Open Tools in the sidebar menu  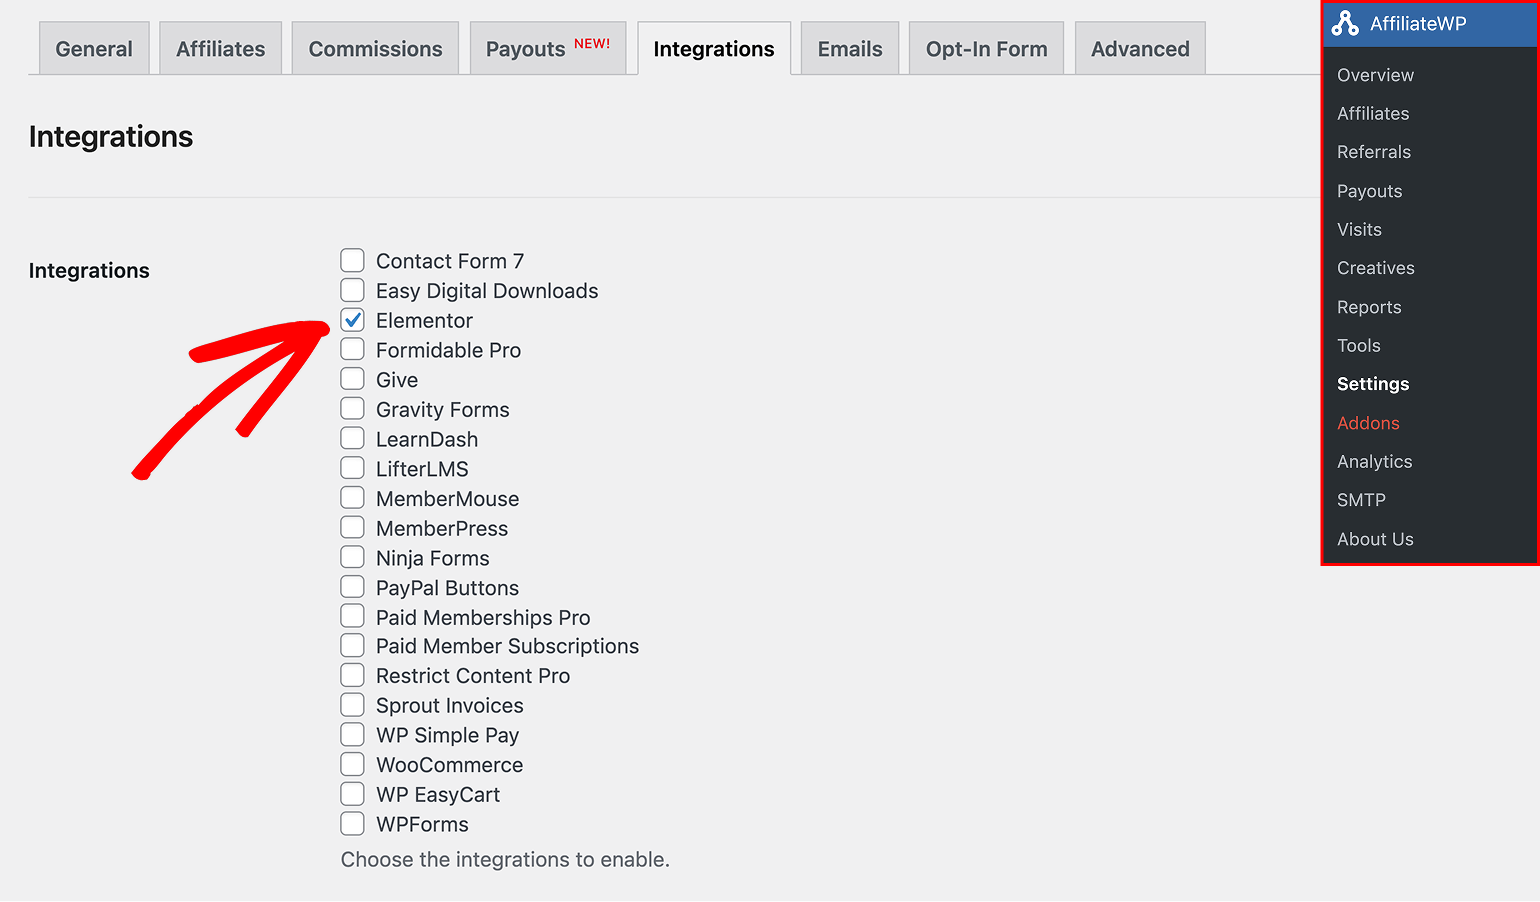[x=1358, y=346]
